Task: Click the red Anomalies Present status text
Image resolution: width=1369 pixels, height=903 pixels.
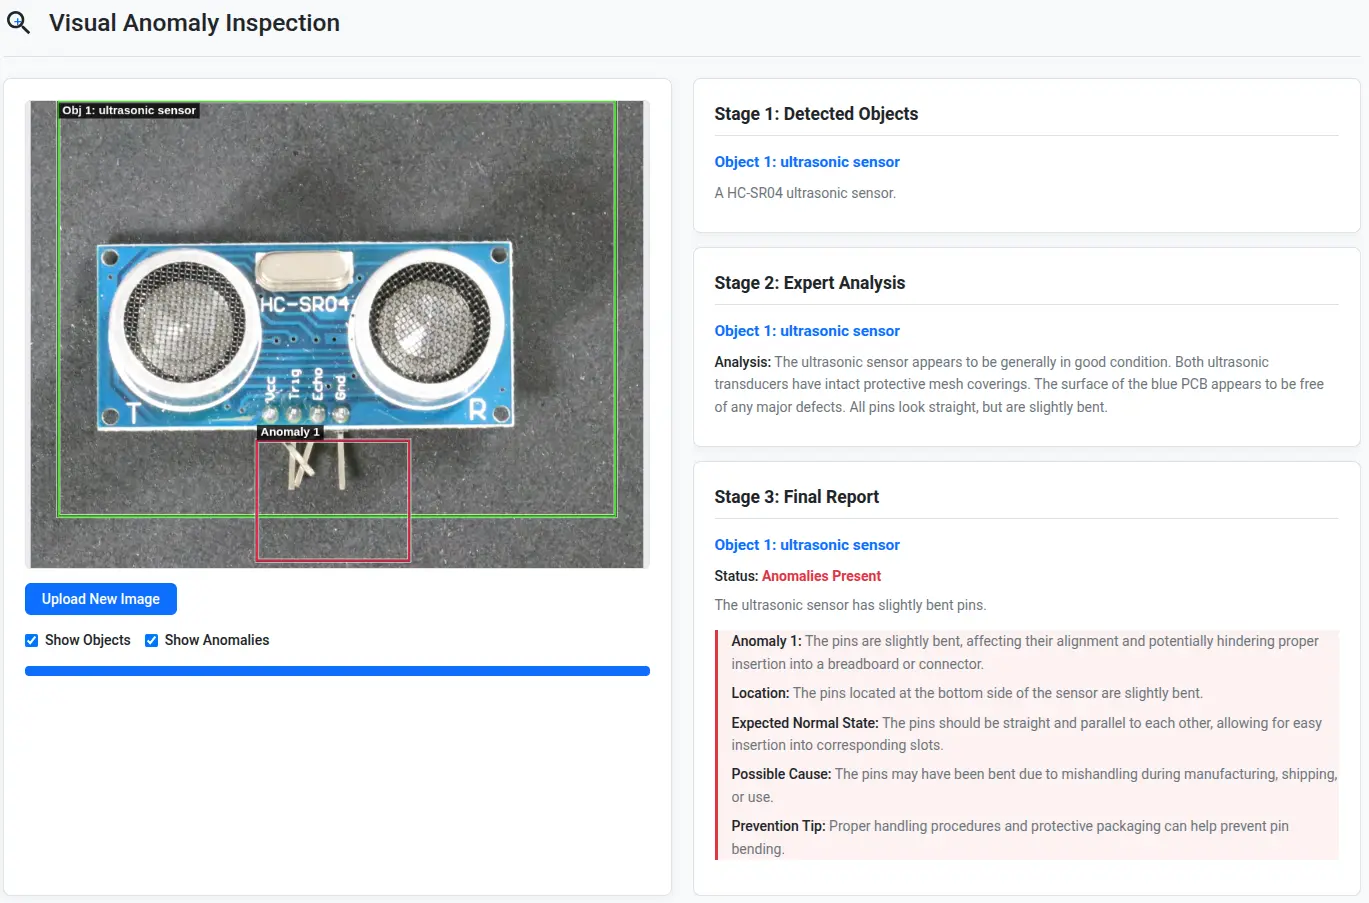Action: pyautogui.click(x=821, y=576)
